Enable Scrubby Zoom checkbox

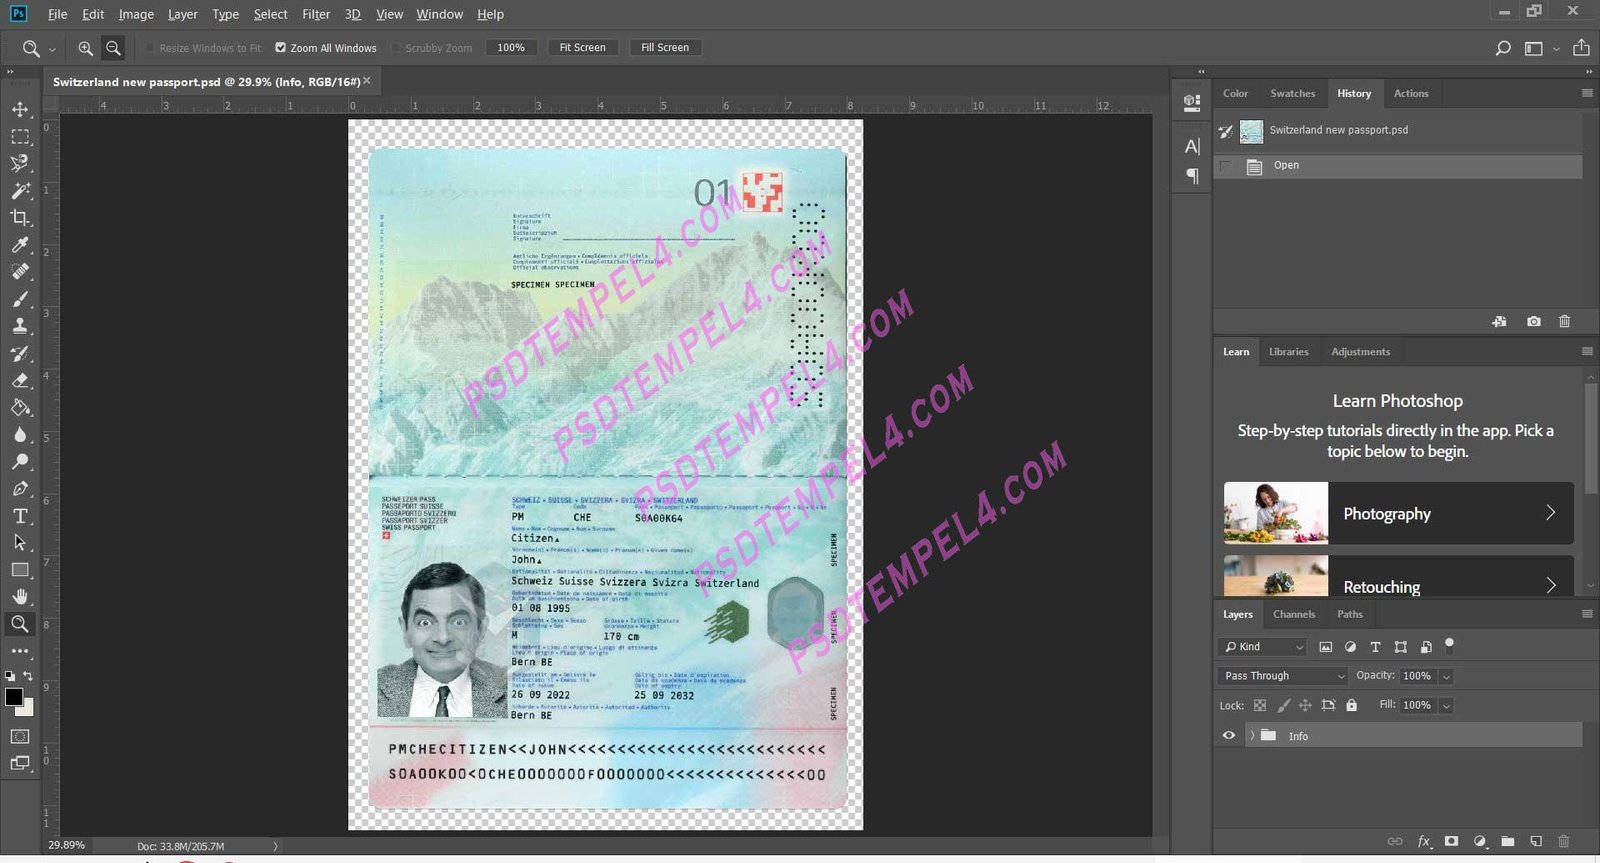point(396,47)
